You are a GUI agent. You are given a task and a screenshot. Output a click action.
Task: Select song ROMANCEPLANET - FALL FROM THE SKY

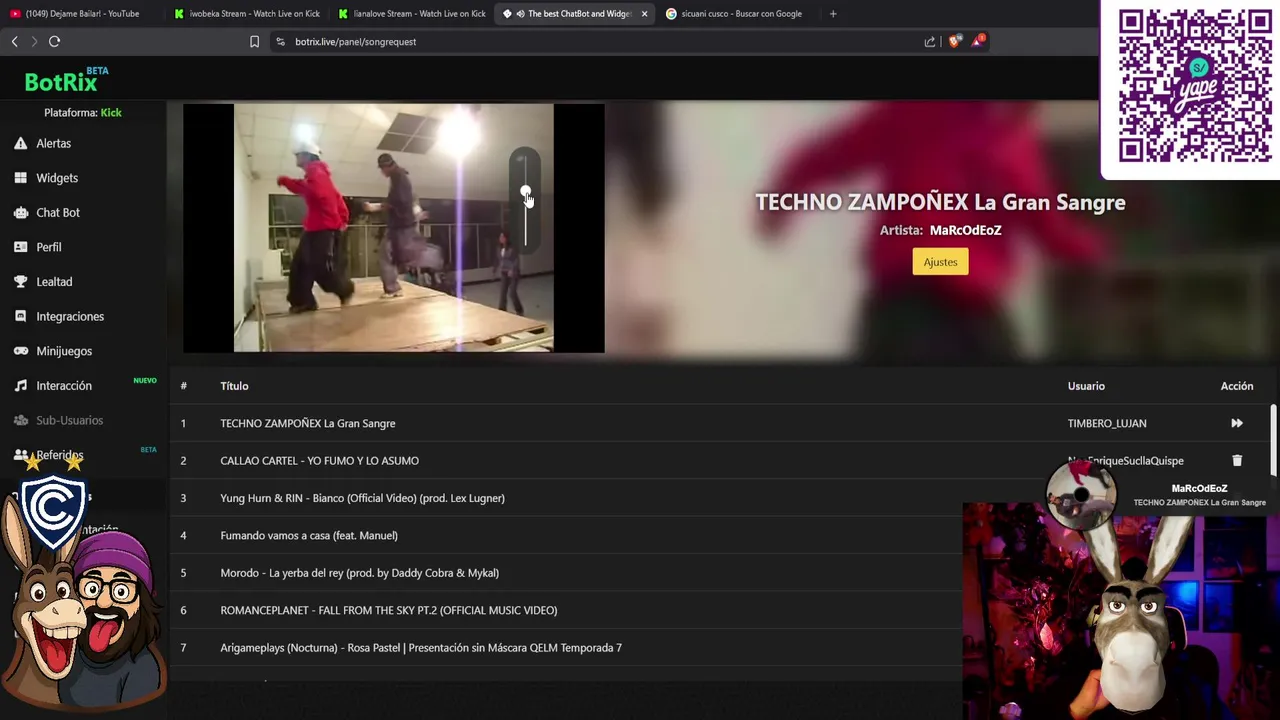[389, 610]
